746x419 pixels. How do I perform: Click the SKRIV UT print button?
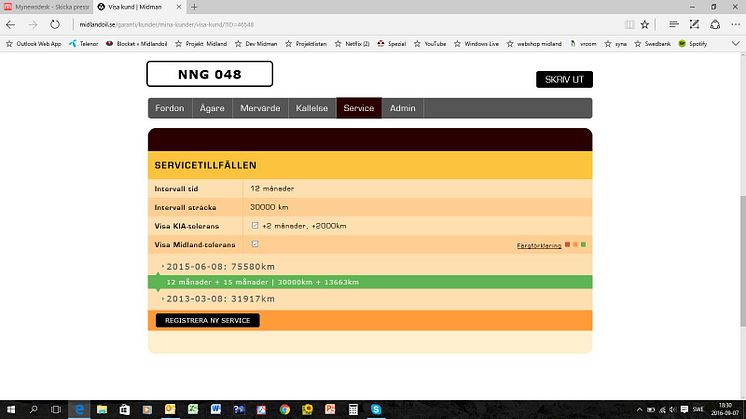click(x=564, y=79)
